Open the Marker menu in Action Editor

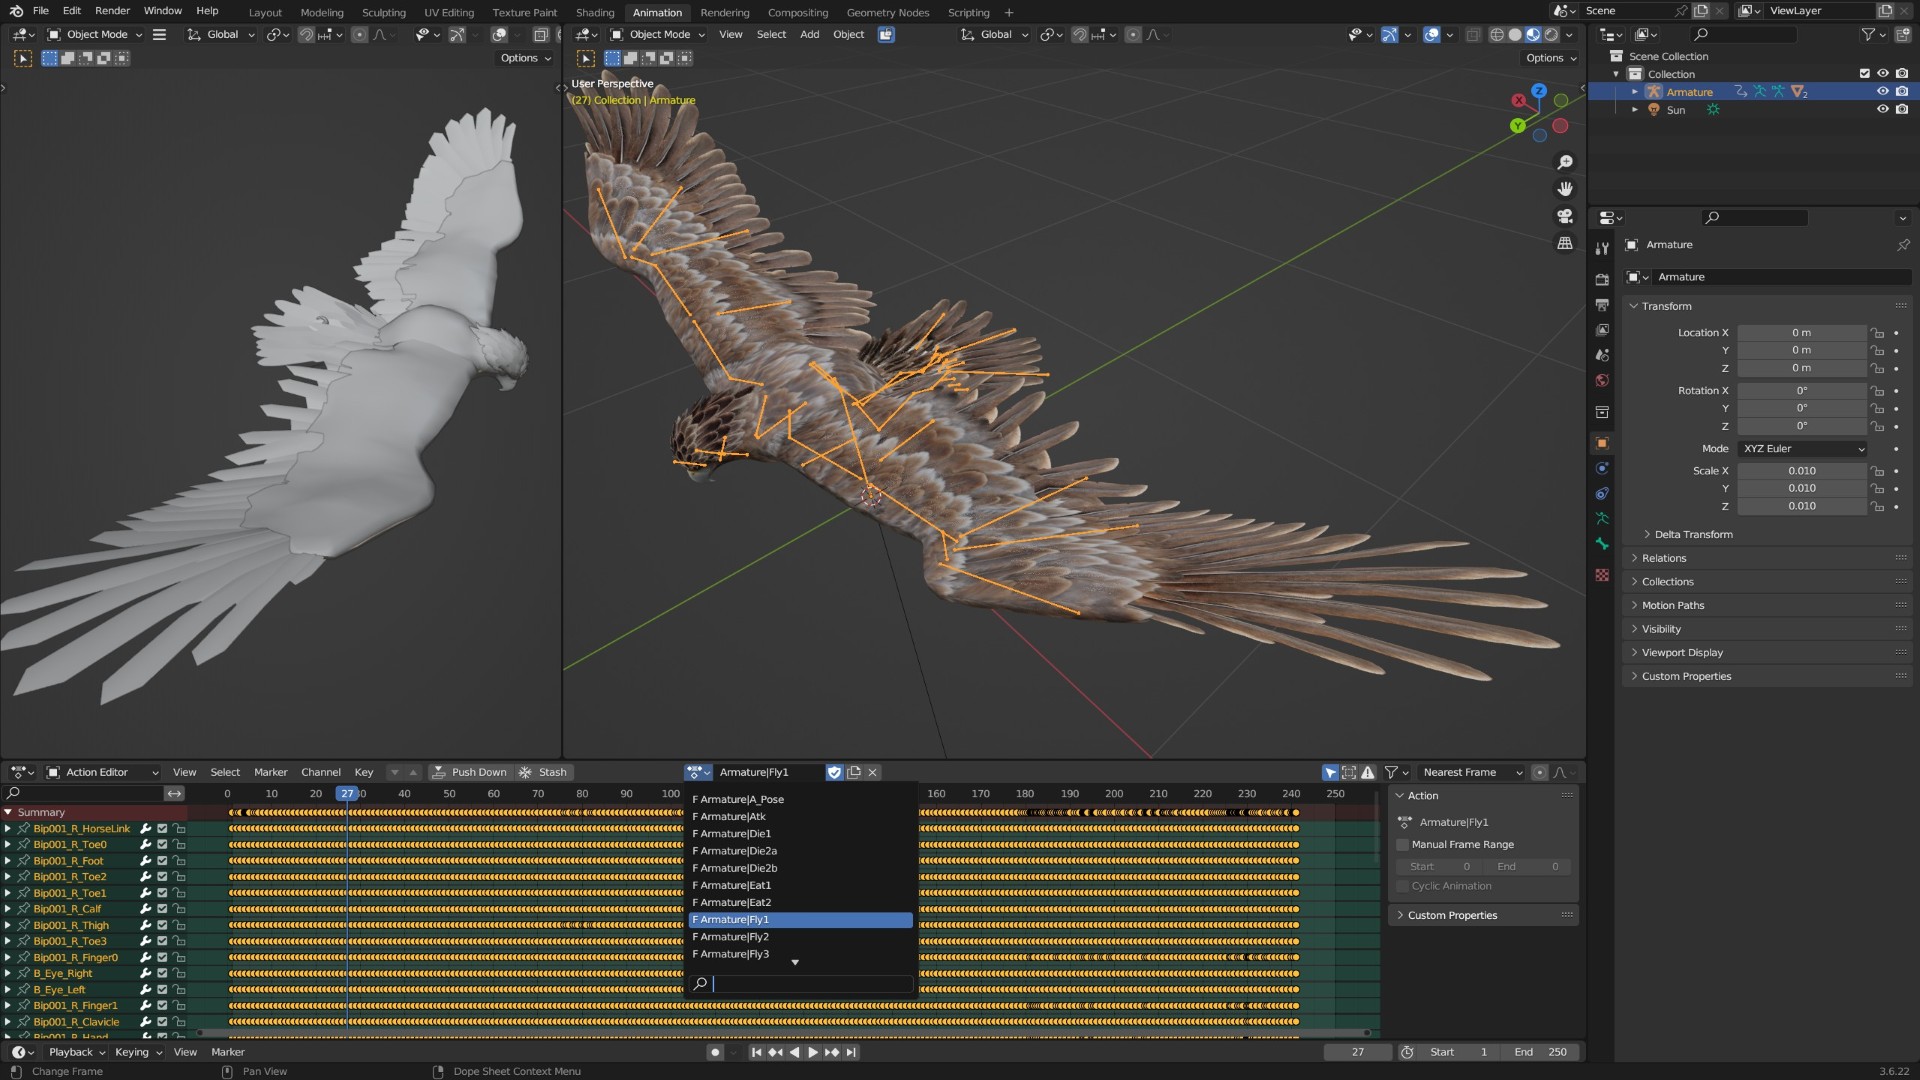(270, 772)
